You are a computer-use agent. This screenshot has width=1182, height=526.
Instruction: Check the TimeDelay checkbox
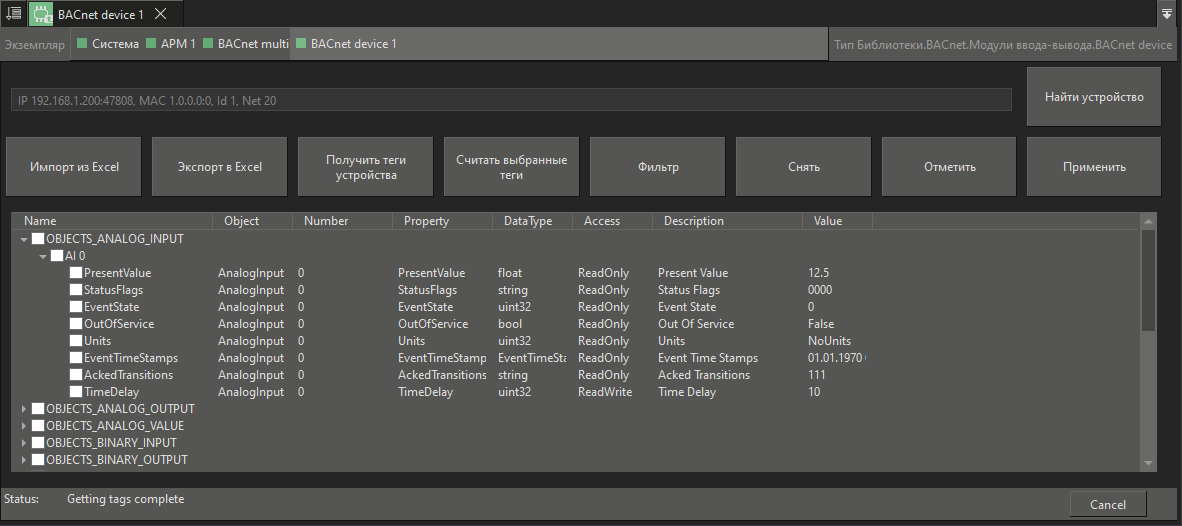75,391
